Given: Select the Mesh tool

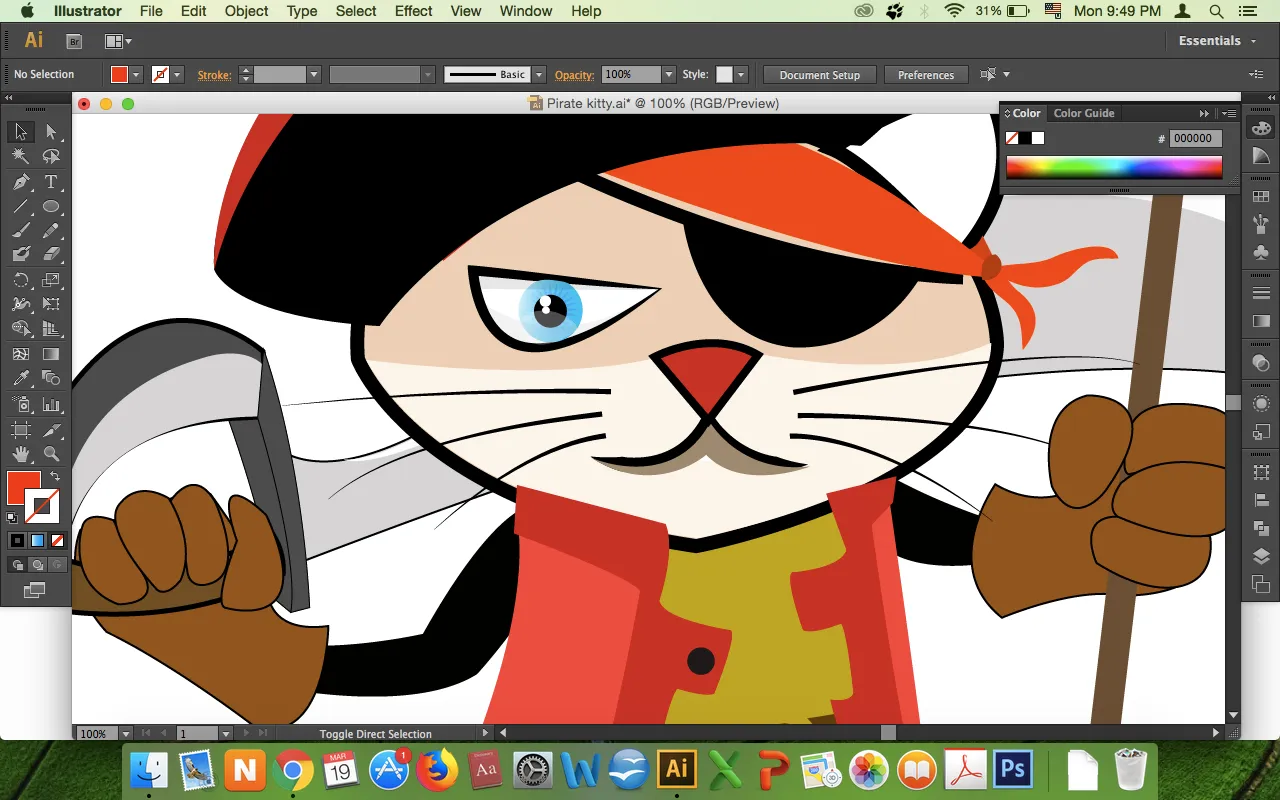Looking at the screenshot, I should tap(21, 354).
